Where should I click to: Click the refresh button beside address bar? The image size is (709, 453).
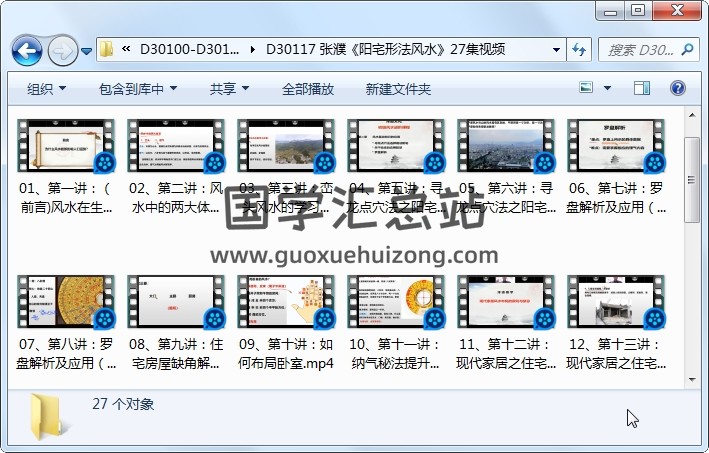[x=579, y=49]
